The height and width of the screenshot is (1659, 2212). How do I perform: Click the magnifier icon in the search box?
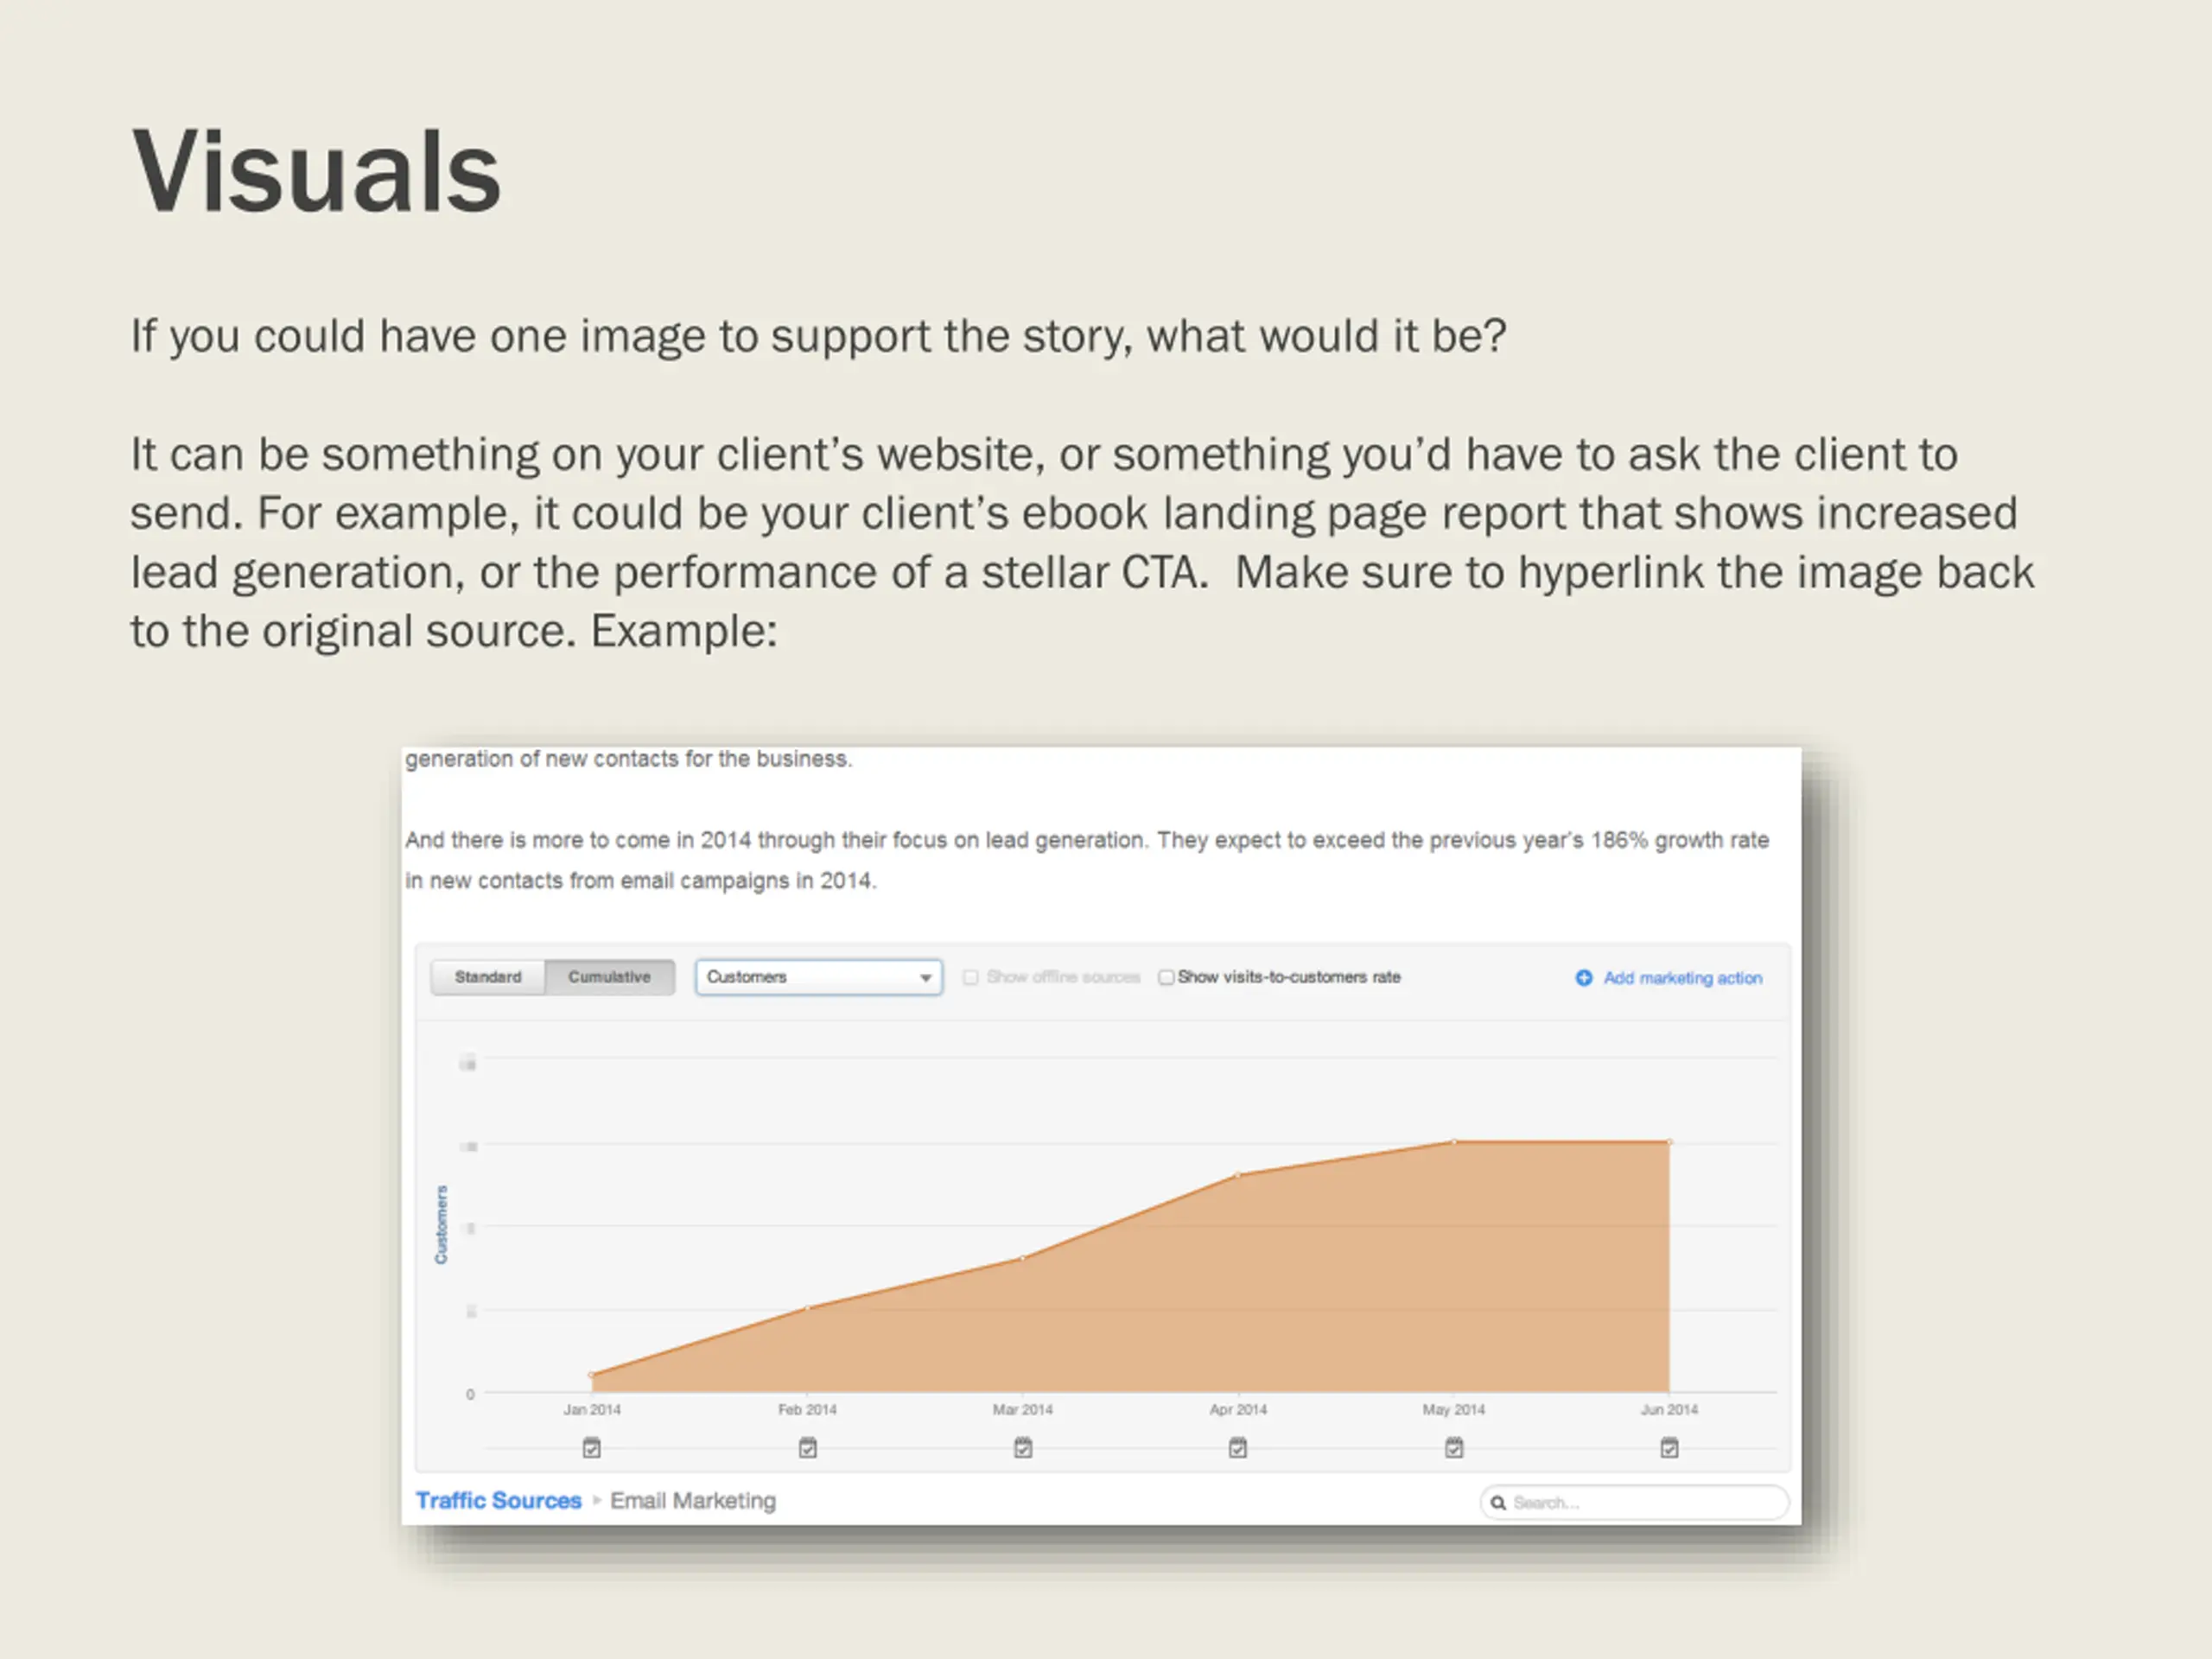(1498, 1503)
